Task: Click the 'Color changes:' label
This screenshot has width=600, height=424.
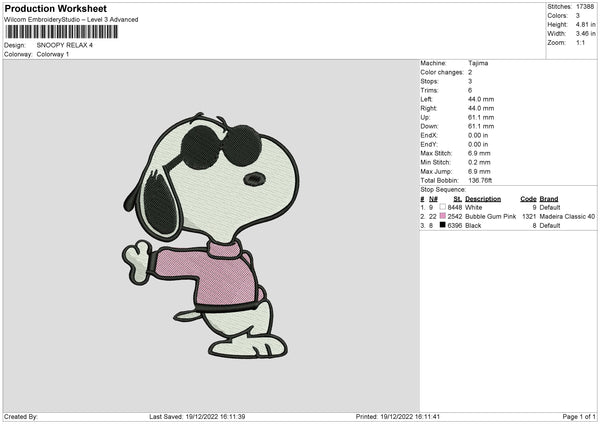Action: [442, 72]
